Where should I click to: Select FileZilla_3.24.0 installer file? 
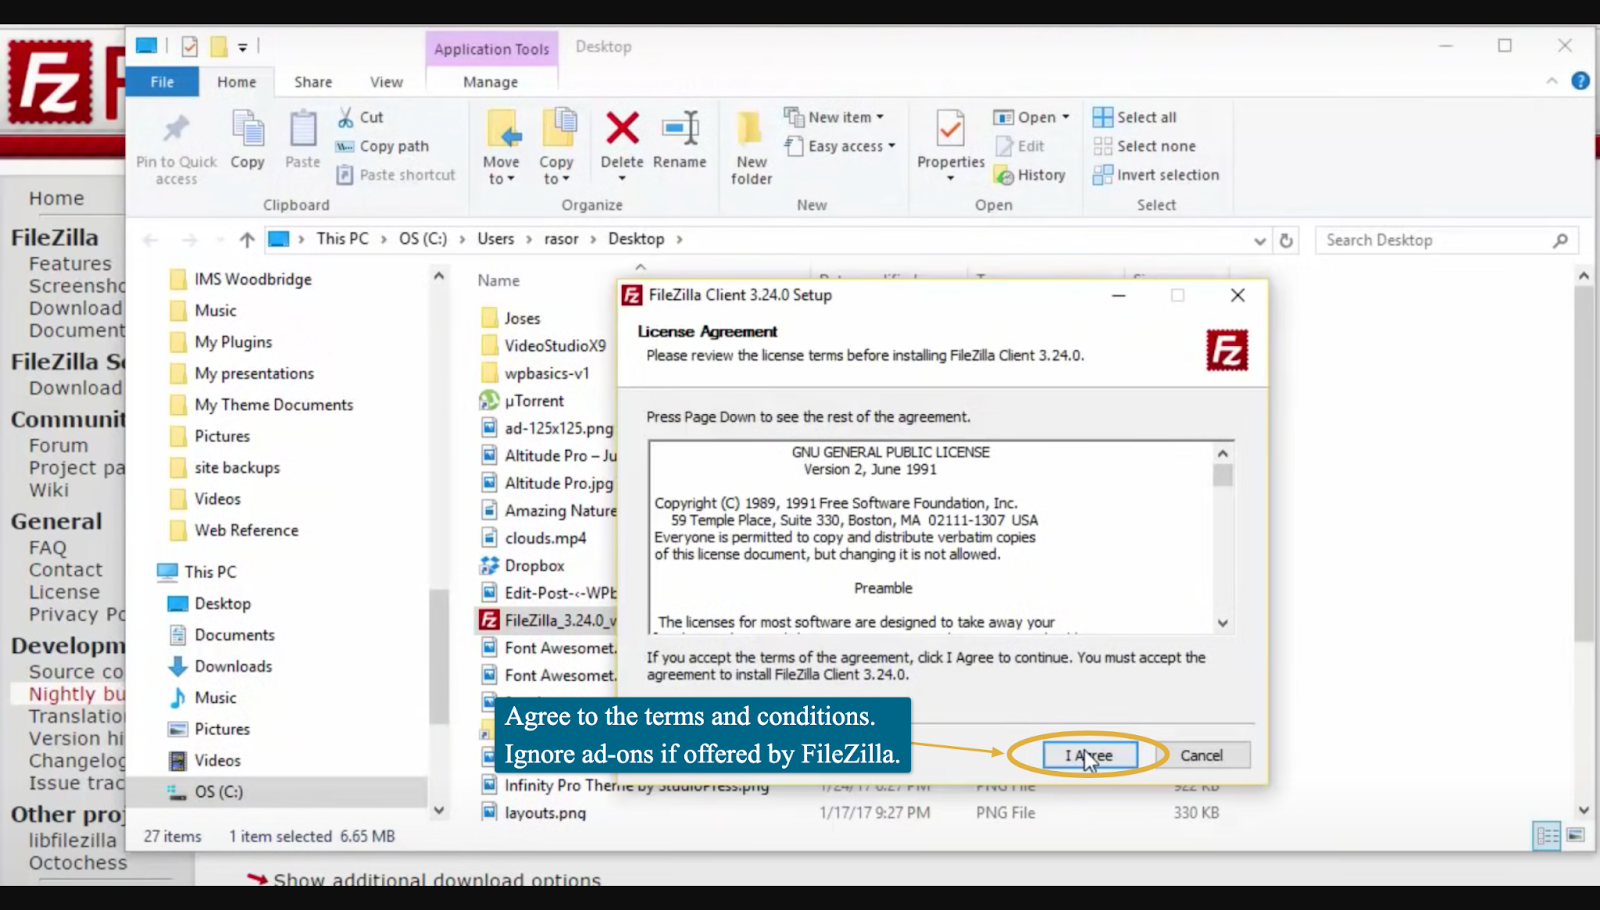tap(547, 620)
